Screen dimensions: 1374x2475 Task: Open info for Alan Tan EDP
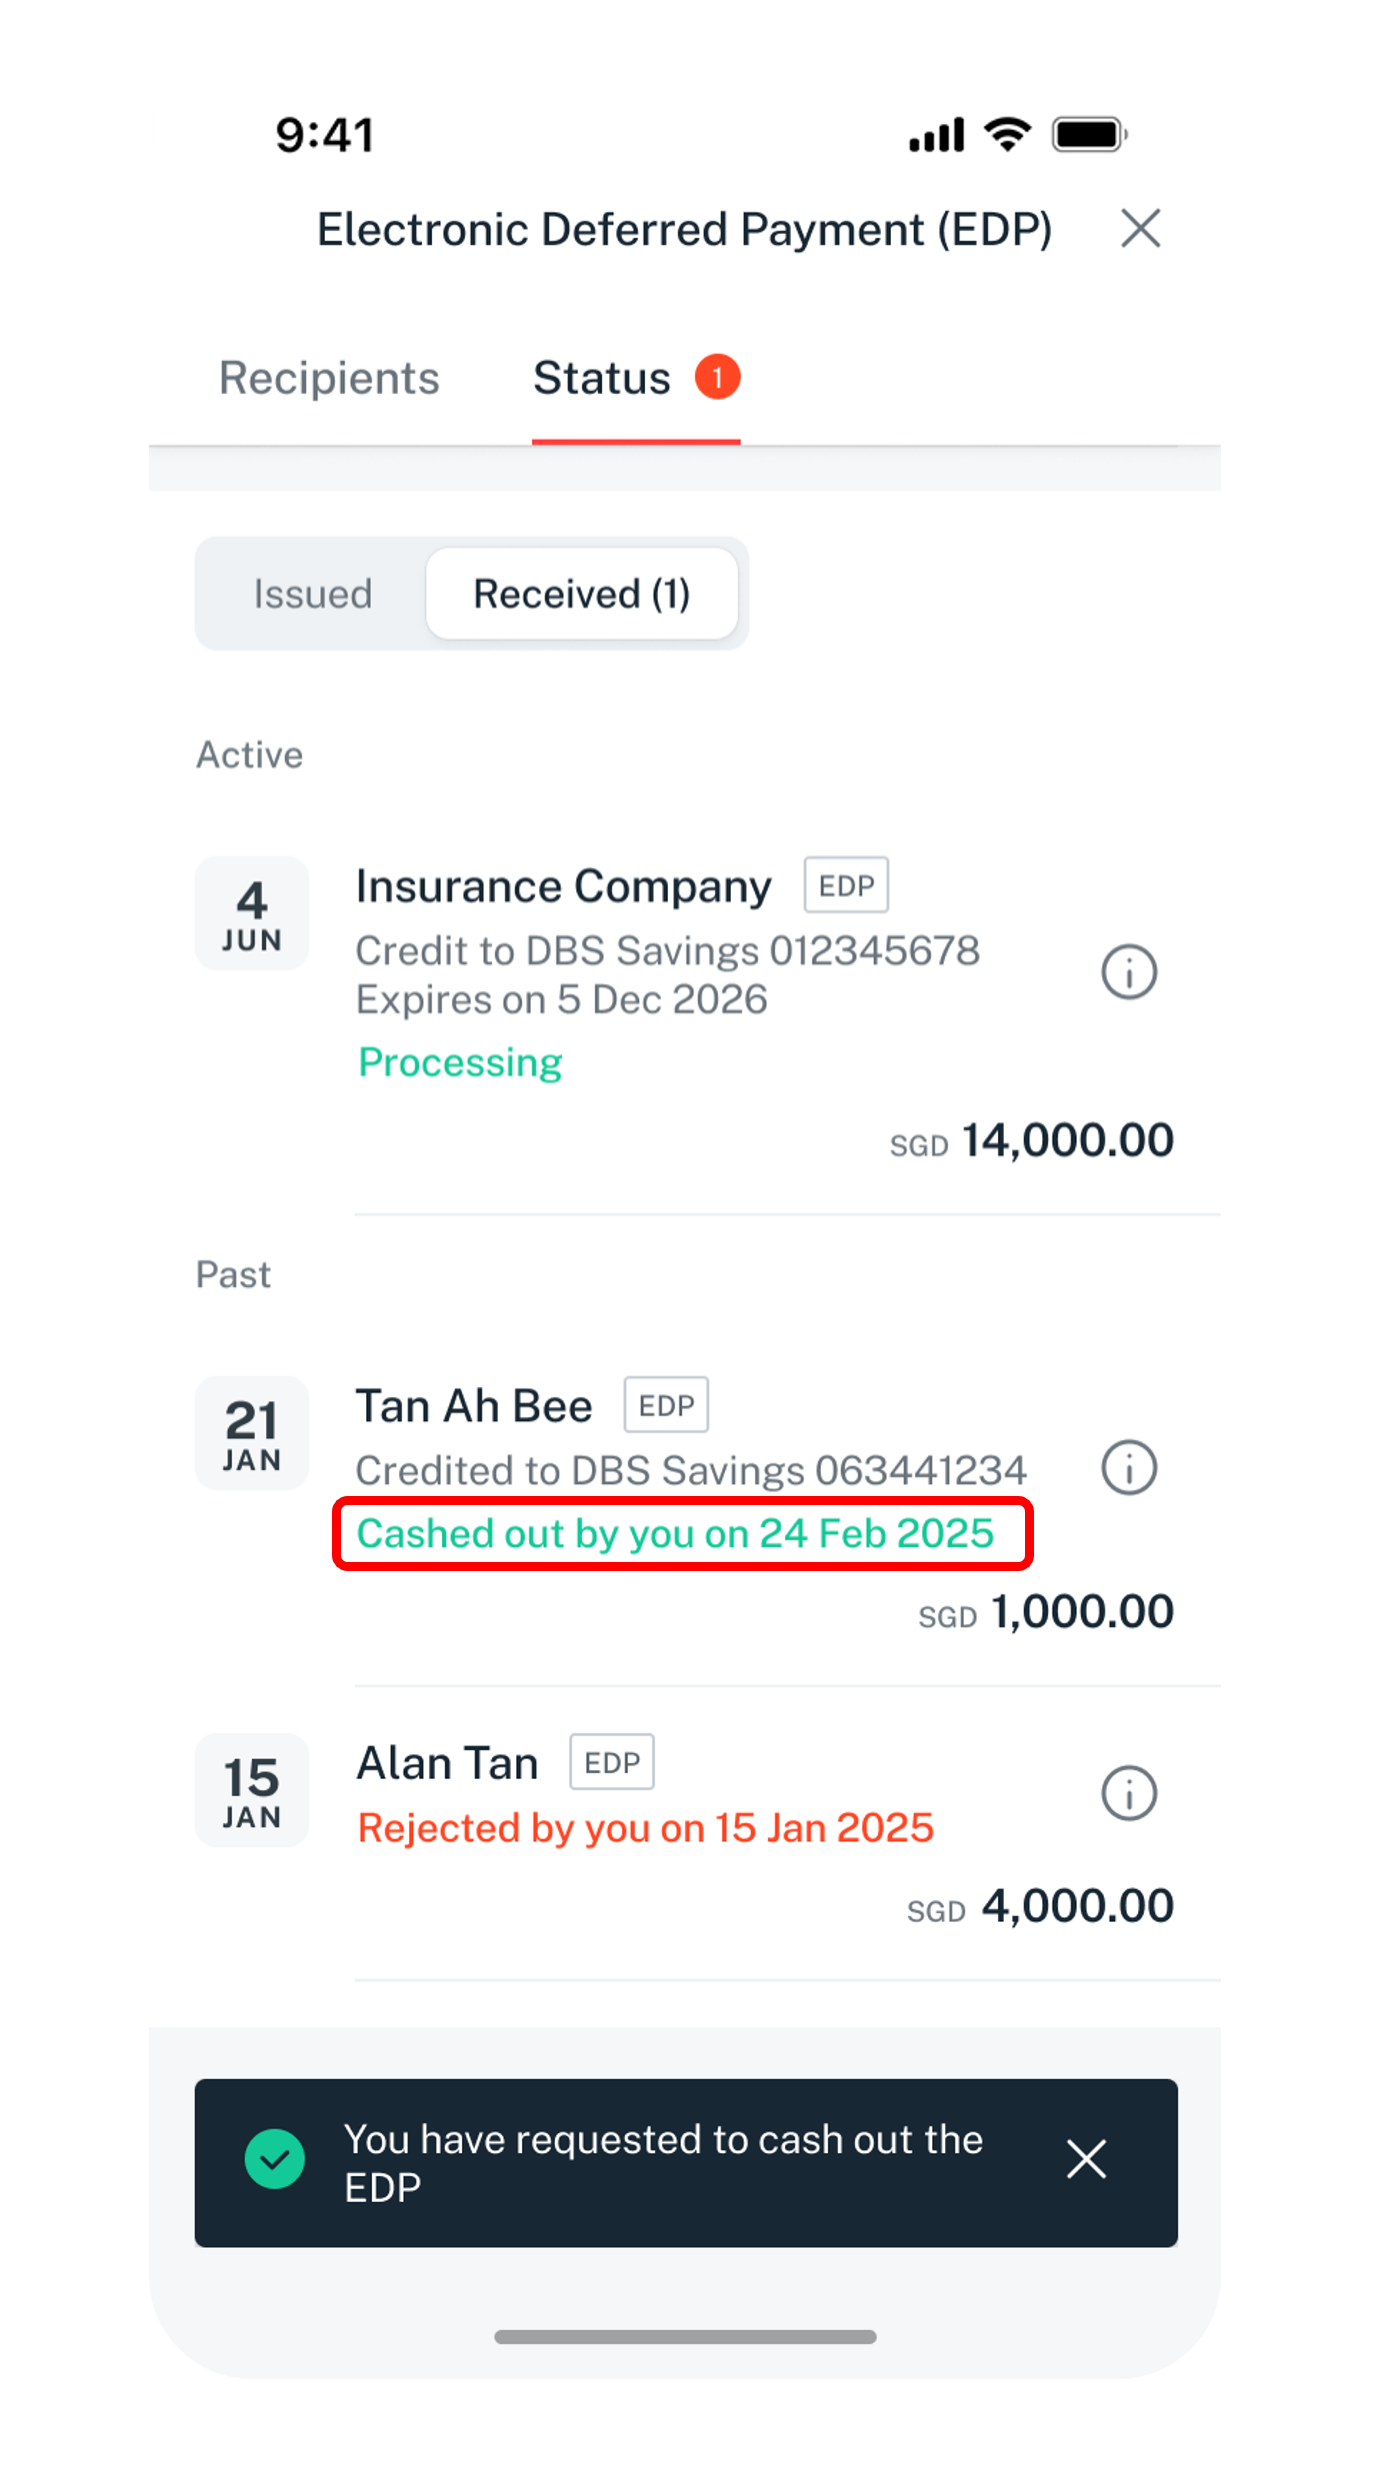click(x=1129, y=1793)
